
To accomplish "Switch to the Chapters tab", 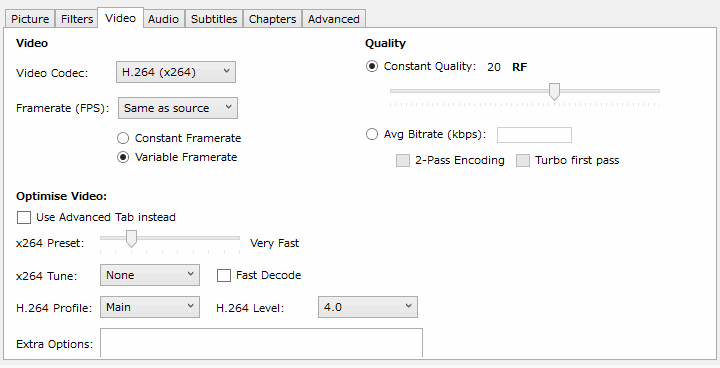I will 272,19.
